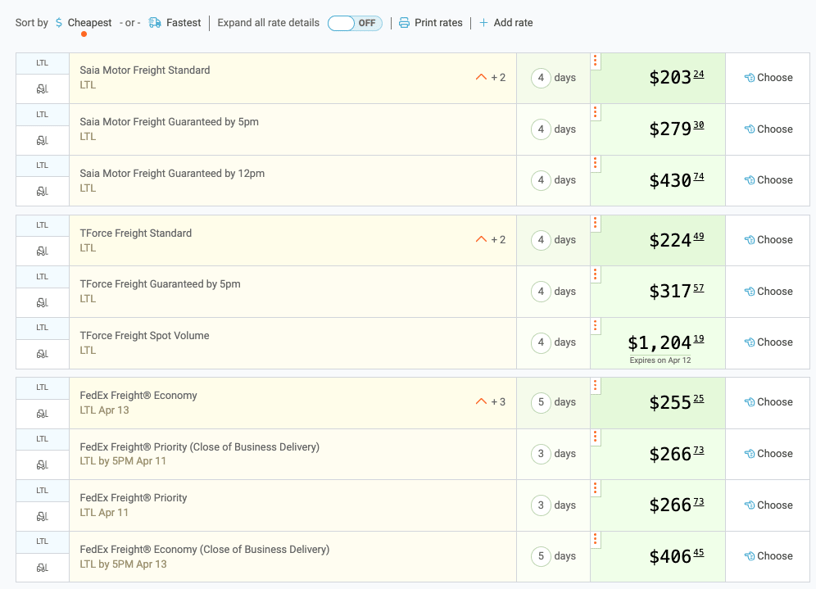Open three-dot menu for $279.30 rate
Viewport: 816px width, 589px height.
click(x=595, y=112)
